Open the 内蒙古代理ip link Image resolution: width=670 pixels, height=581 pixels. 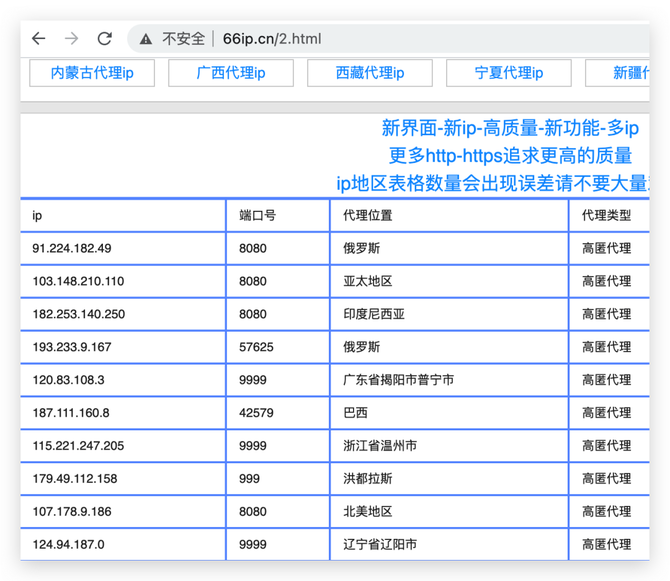(x=92, y=73)
